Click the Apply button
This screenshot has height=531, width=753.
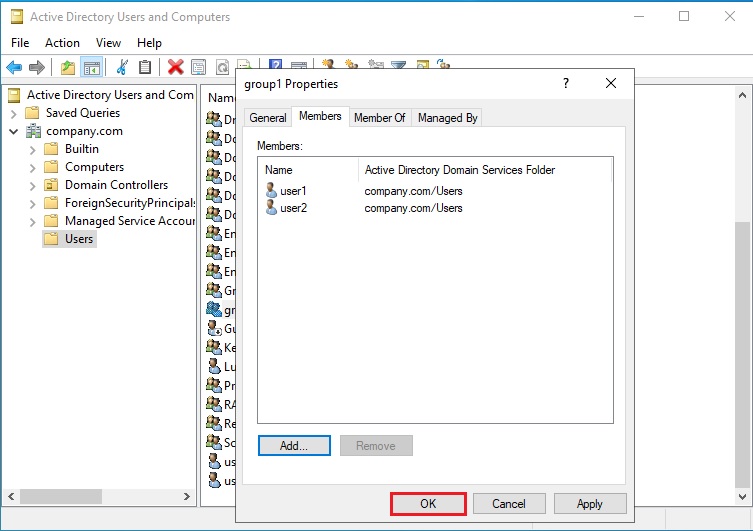pyautogui.click(x=590, y=504)
